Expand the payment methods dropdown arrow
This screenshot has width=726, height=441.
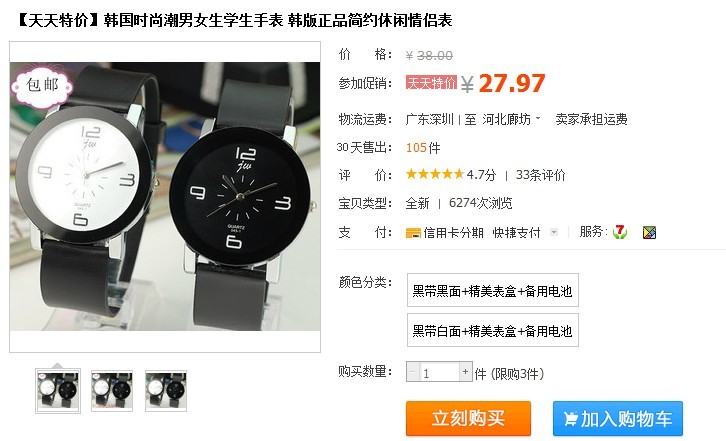click(x=554, y=232)
